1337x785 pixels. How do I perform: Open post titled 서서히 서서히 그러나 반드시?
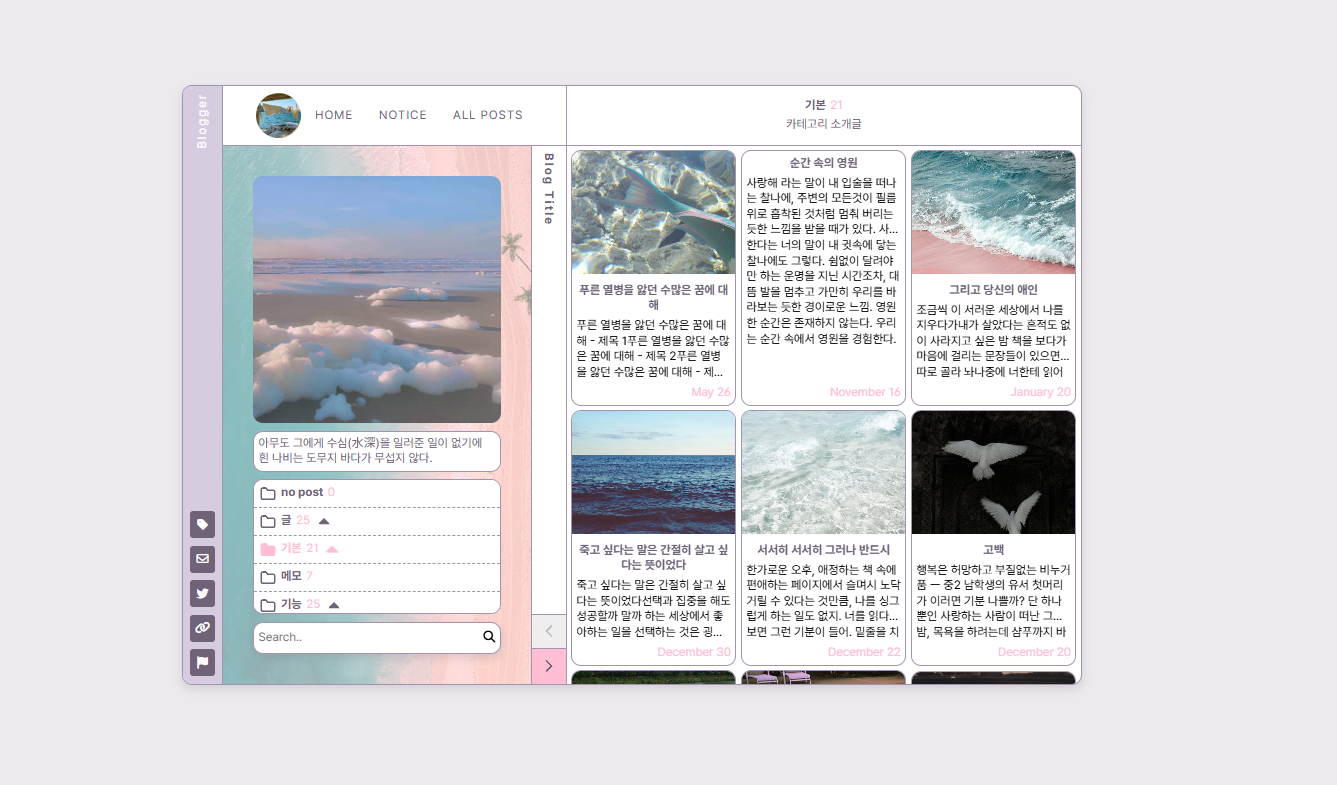pos(823,550)
